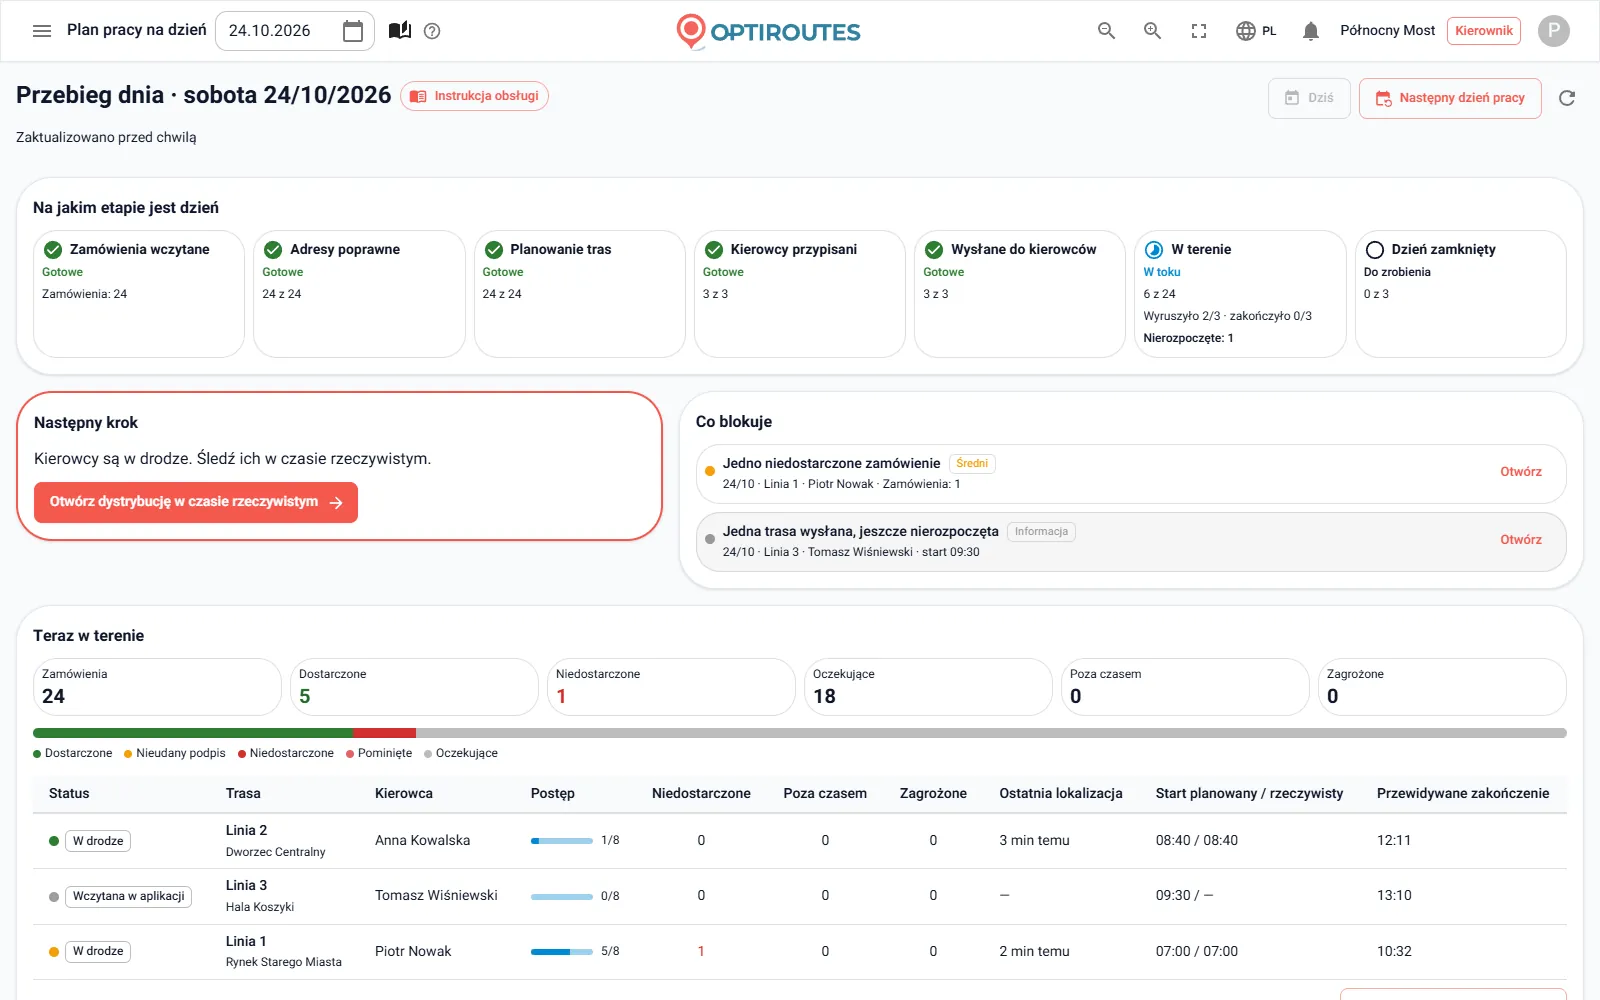Open real-time distribution button
Image resolution: width=1600 pixels, height=1000 pixels.
click(x=196, y=502)
